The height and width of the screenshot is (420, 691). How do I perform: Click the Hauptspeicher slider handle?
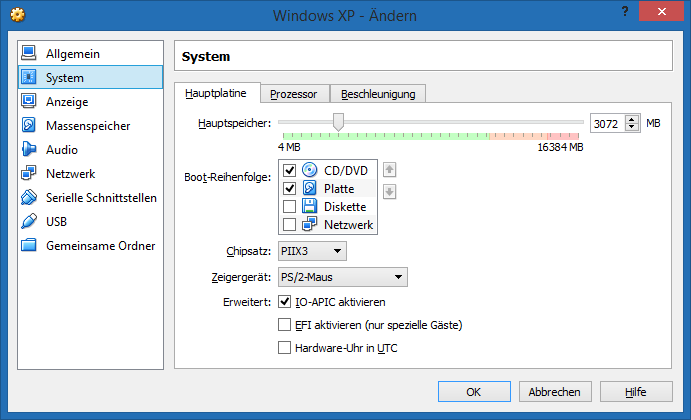click(338, 122)
